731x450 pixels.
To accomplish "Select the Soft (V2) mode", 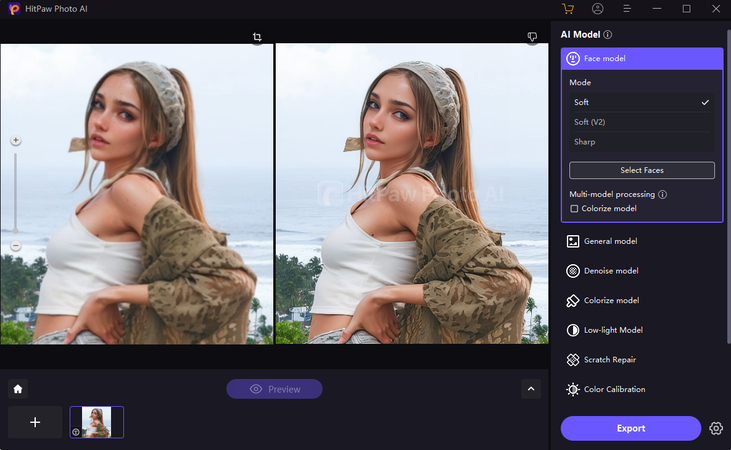I will (x=641, y=122).
